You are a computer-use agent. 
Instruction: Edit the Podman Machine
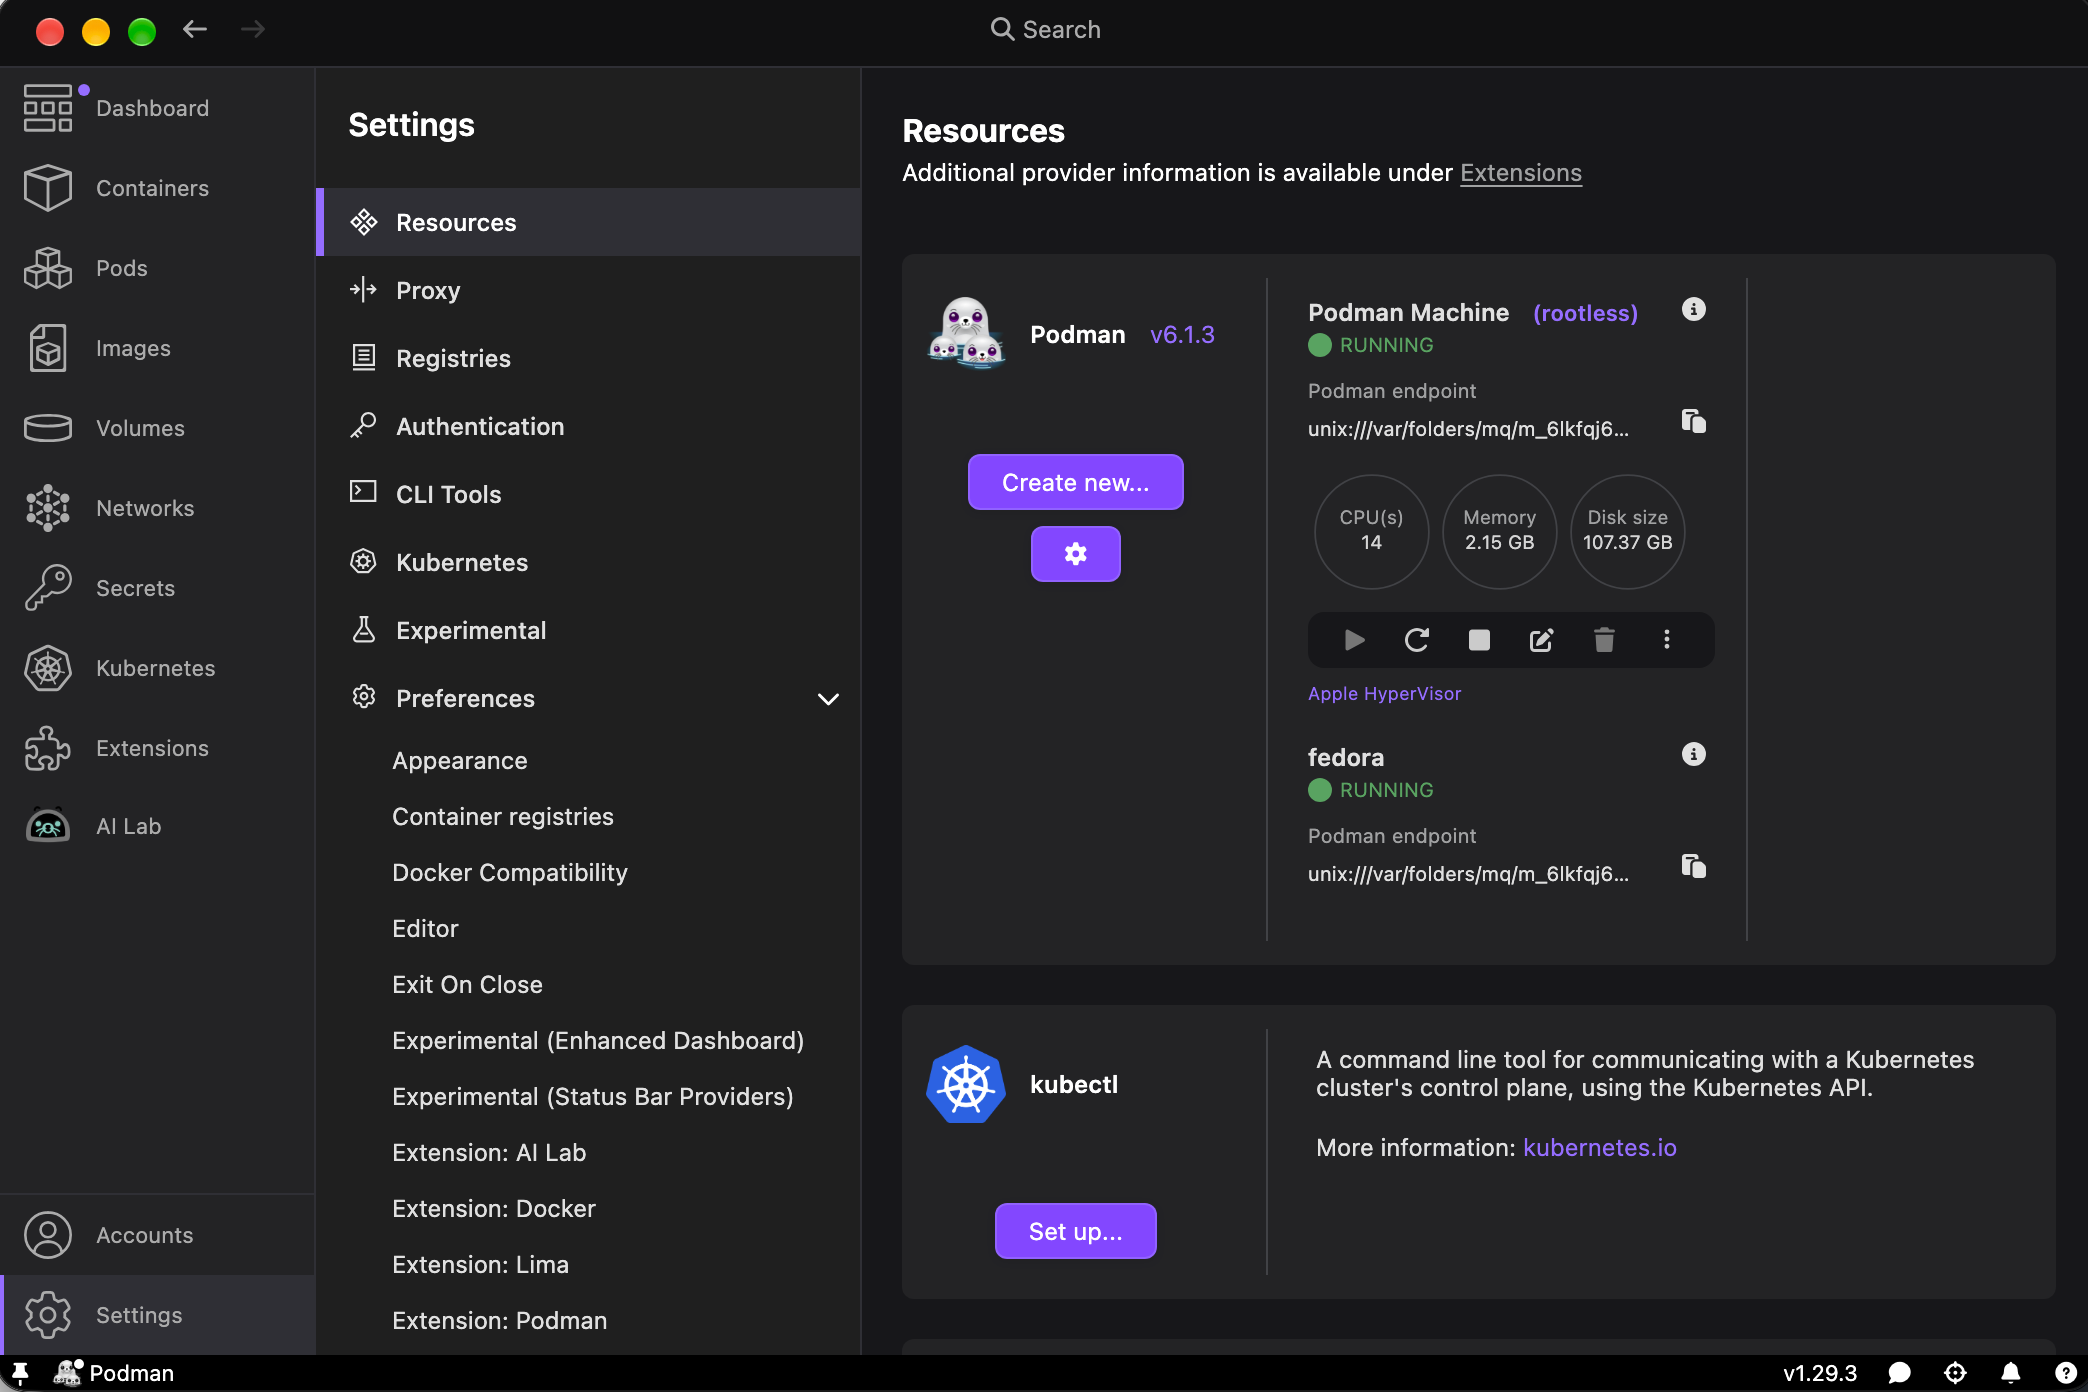coord(1541,640)
